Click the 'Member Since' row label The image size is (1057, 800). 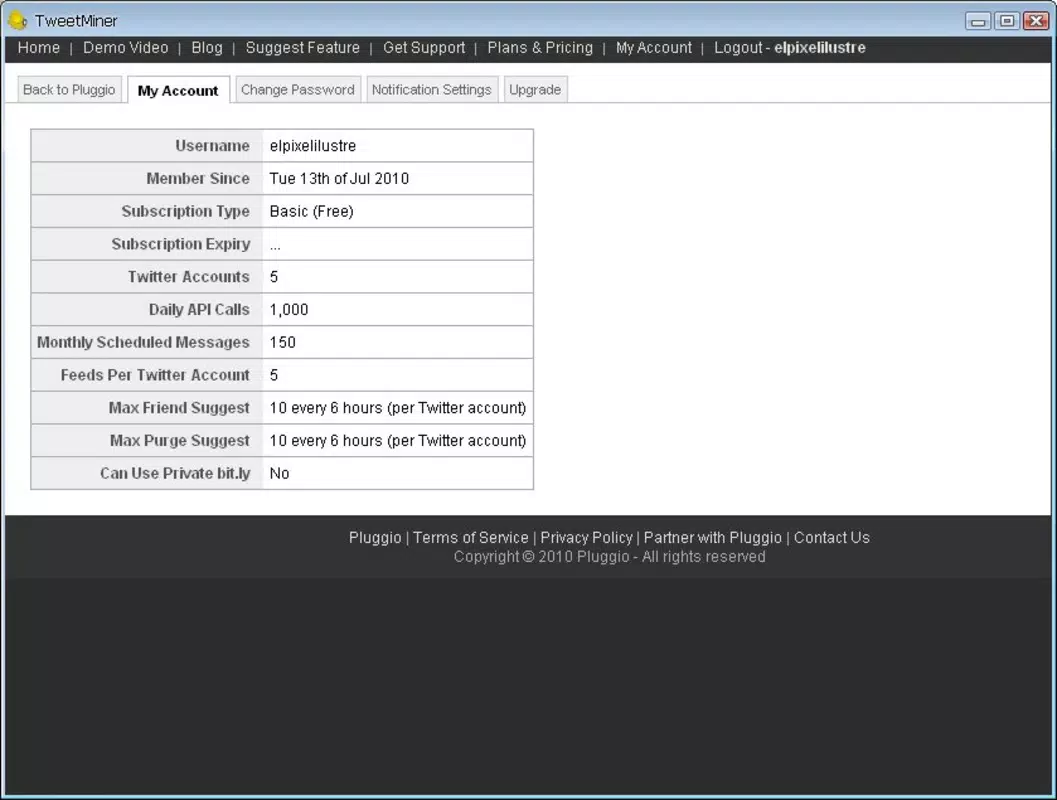198,179
